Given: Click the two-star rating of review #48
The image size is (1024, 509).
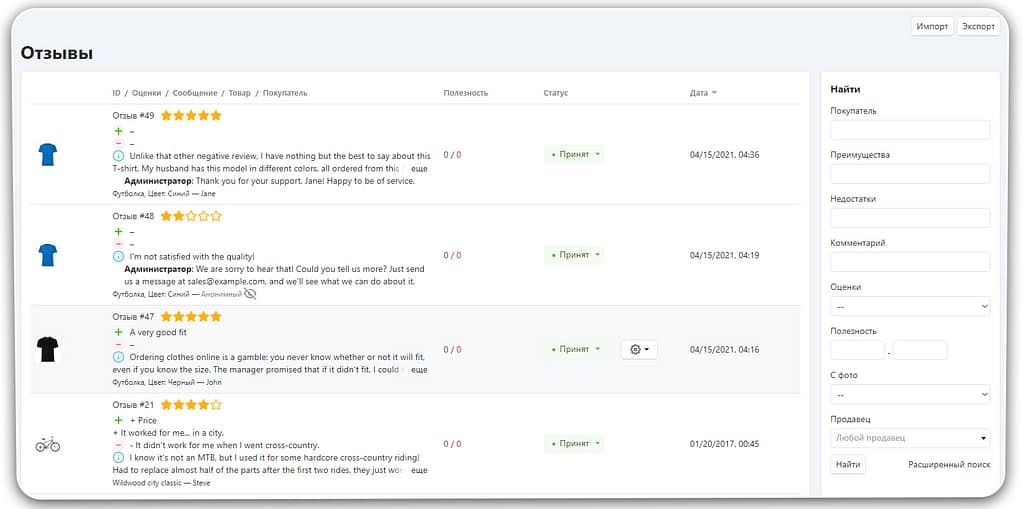Looking at the screenshot, I should click(x=191, y=216).
